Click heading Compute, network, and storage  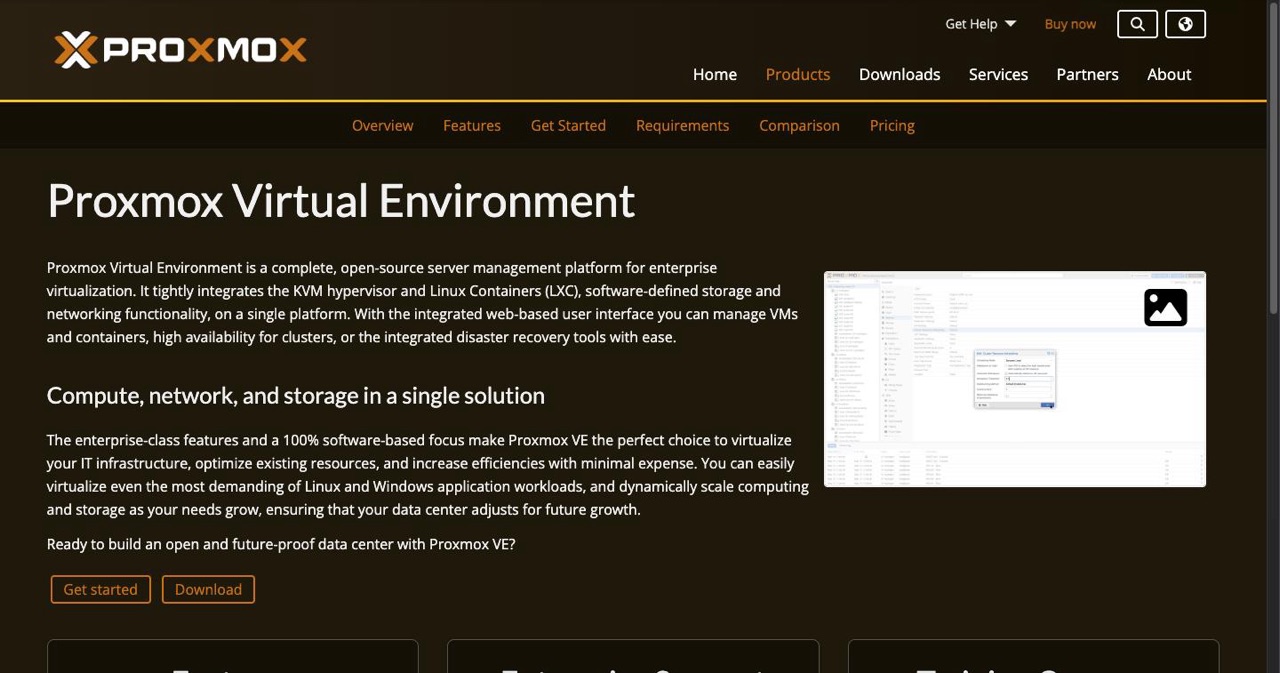tap(296, 395)
